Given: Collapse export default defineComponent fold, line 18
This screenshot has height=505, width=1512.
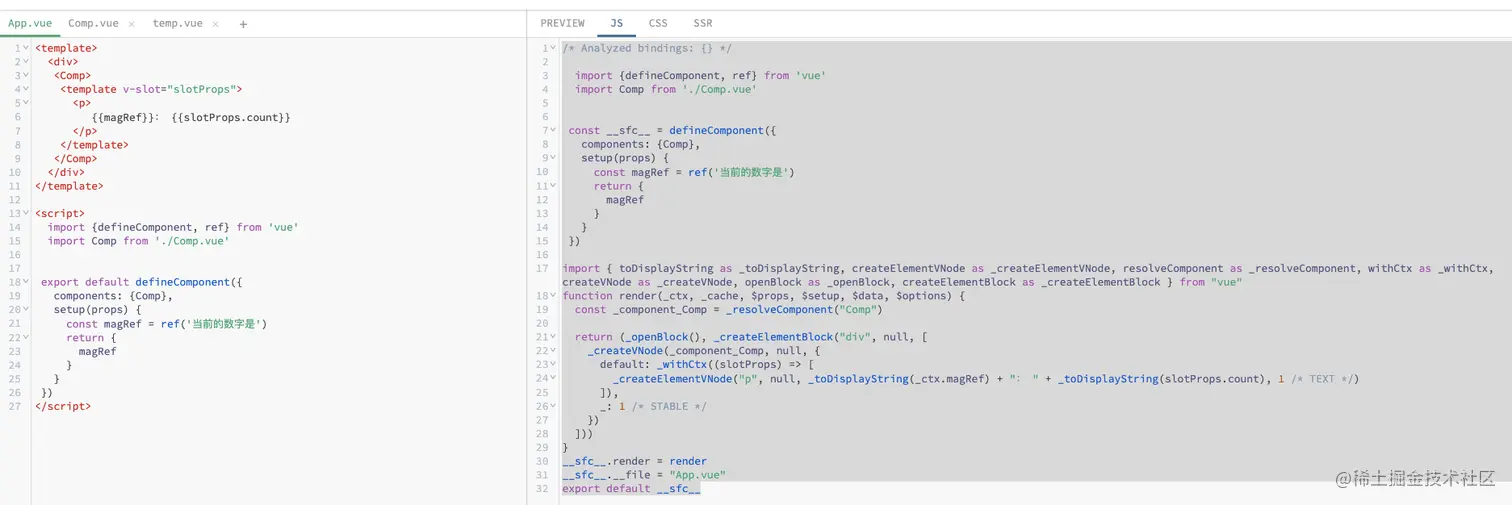Looking at the screenshot, I should coord(26,282).
